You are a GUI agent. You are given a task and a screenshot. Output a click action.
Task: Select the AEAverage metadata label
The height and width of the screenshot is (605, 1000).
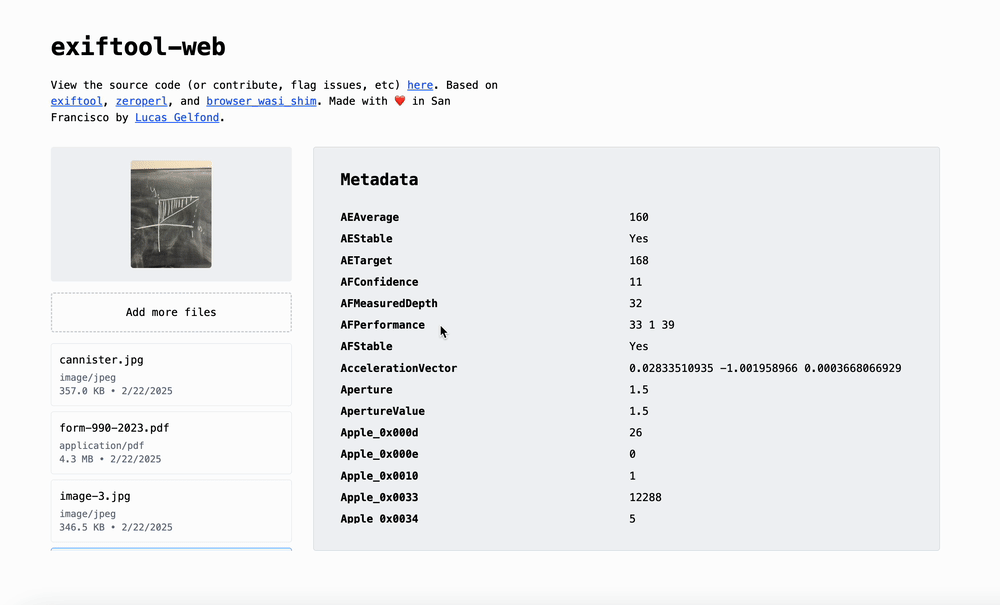[369, 217]
